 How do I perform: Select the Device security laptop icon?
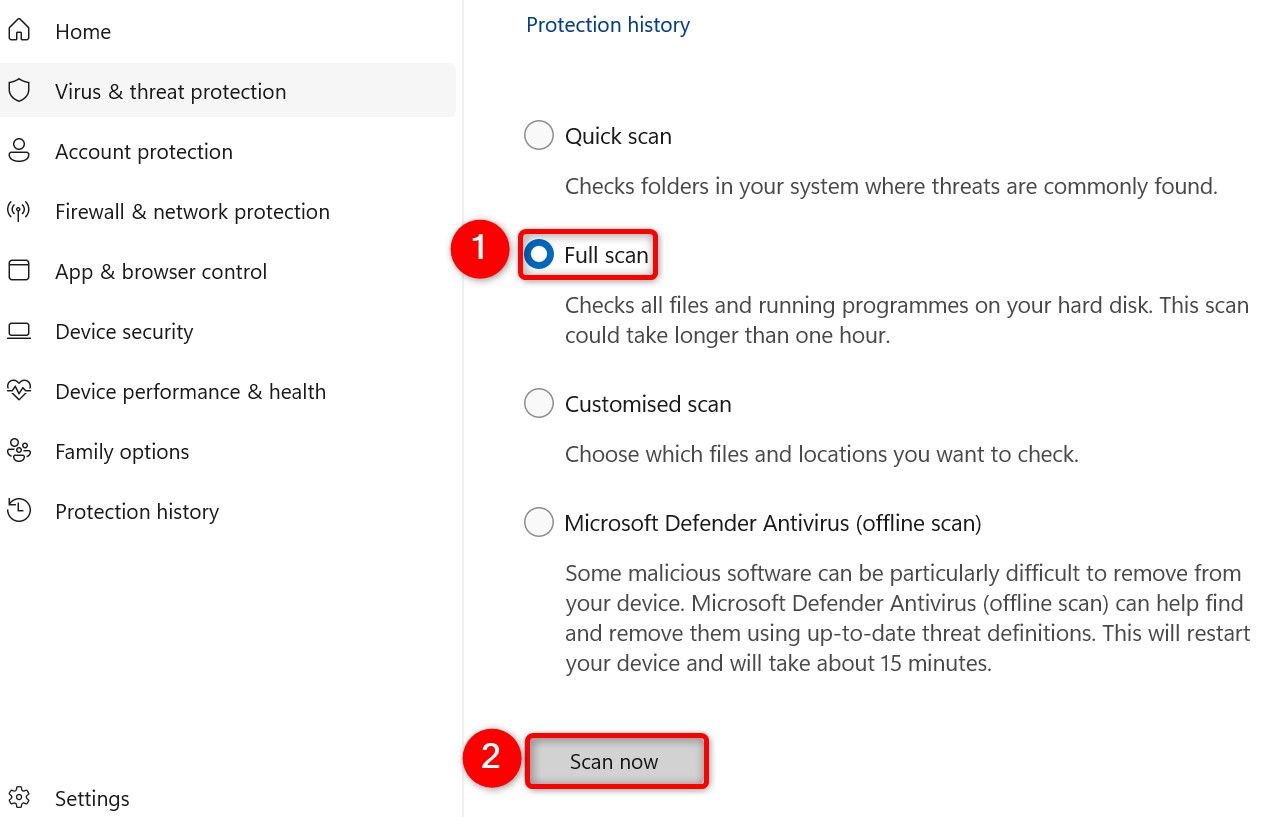tap(20, 330)
